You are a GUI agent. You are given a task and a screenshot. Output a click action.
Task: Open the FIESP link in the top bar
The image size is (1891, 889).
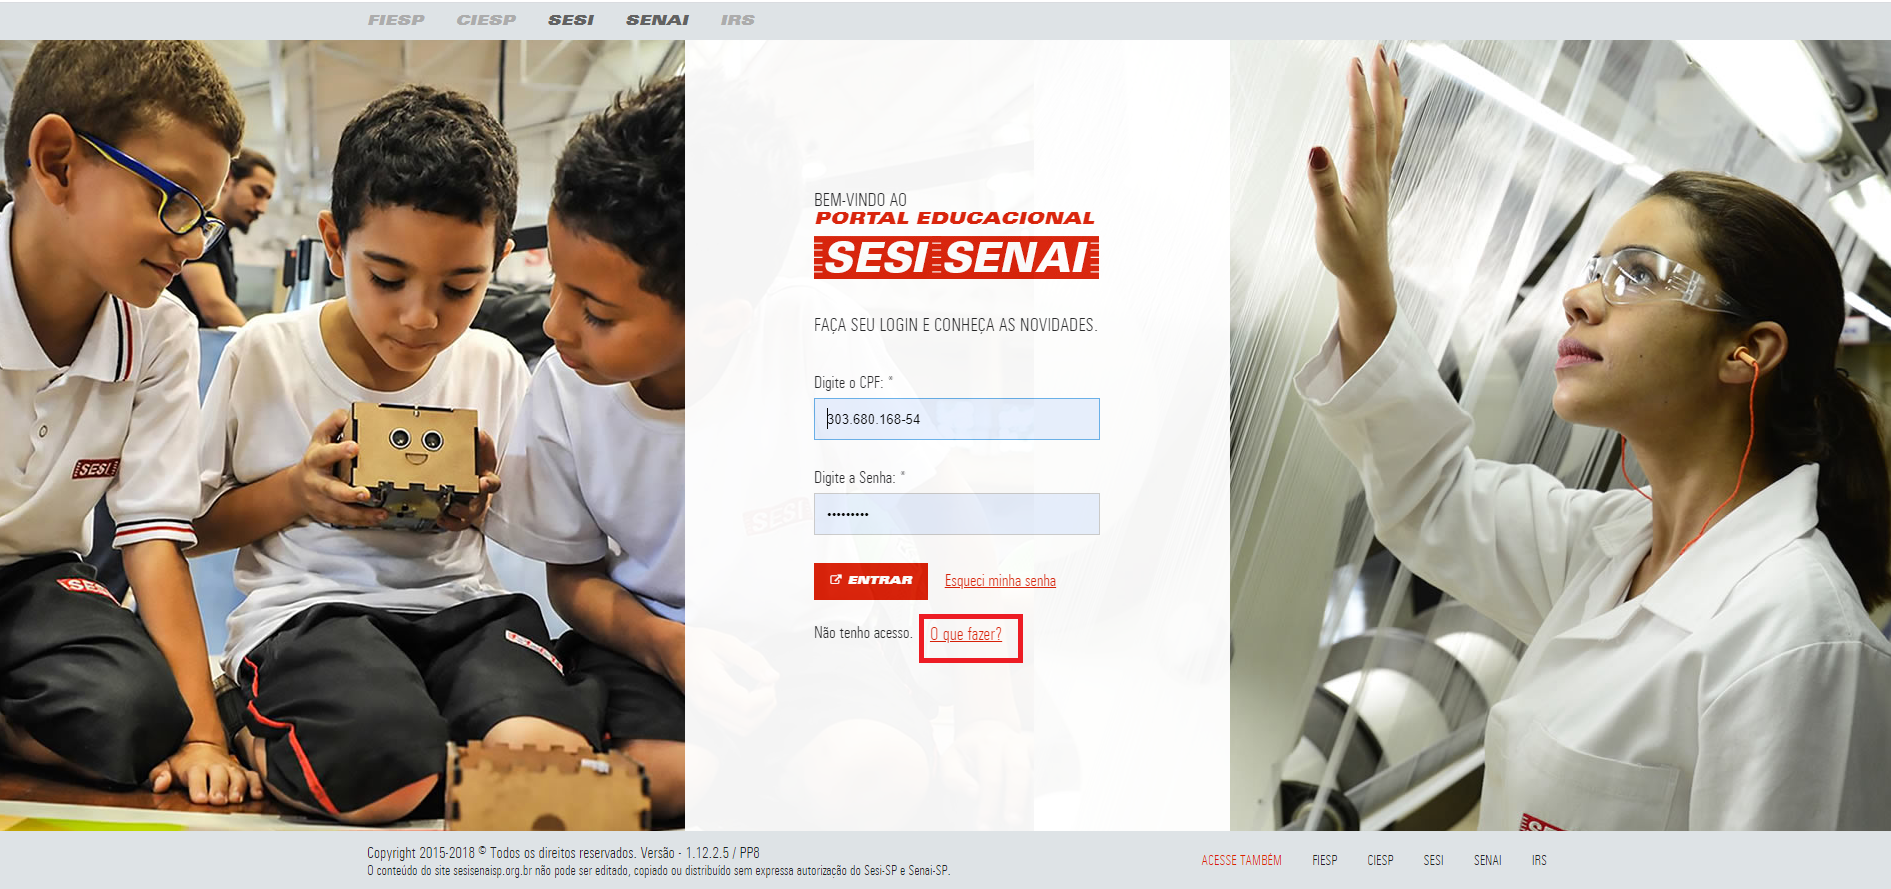click(396, 20)
